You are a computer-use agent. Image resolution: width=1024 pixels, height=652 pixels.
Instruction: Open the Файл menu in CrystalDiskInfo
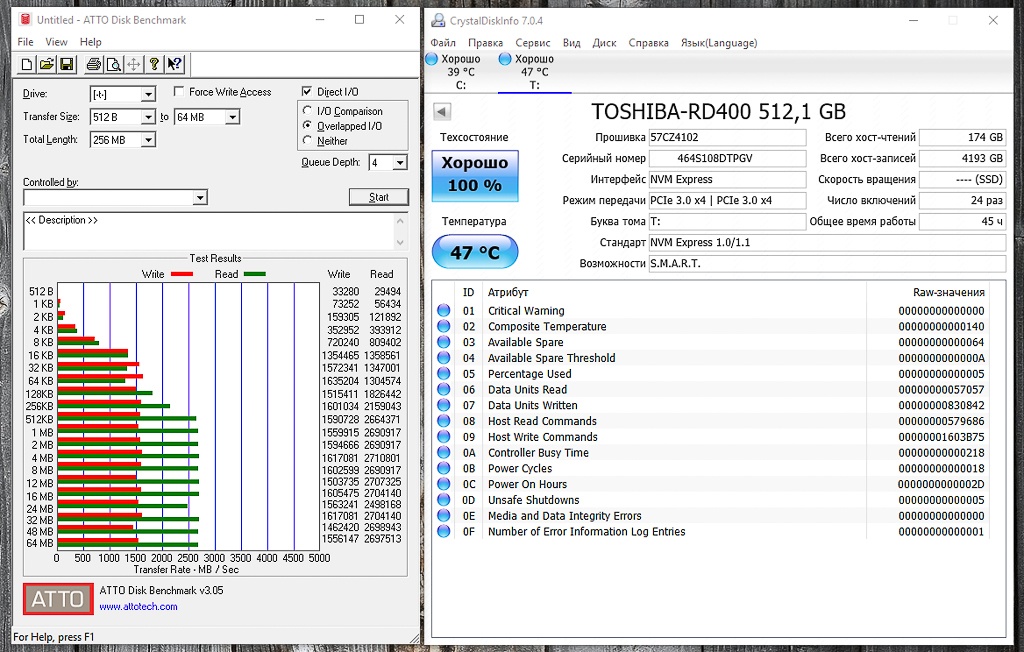(443, 42)
